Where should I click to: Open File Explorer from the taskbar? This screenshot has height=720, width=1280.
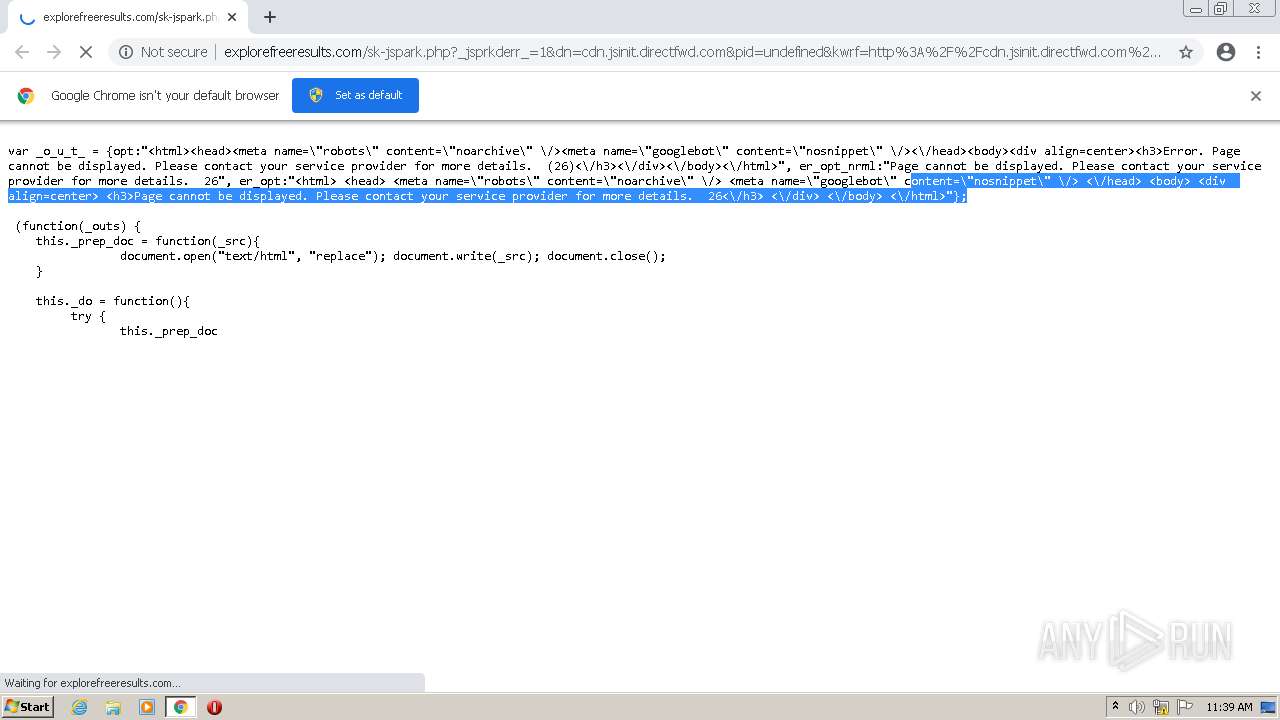(x=113, y=706)
